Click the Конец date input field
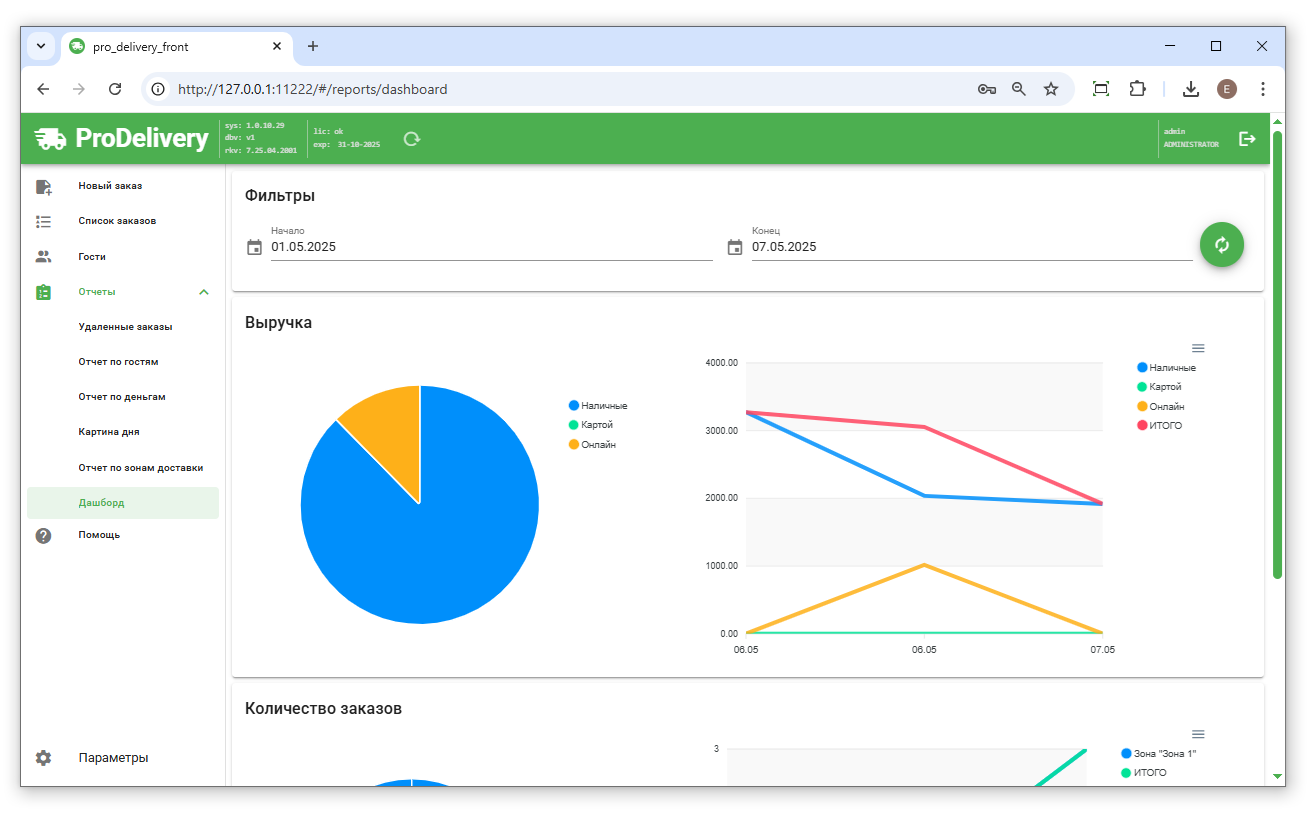 coord(970,247)
